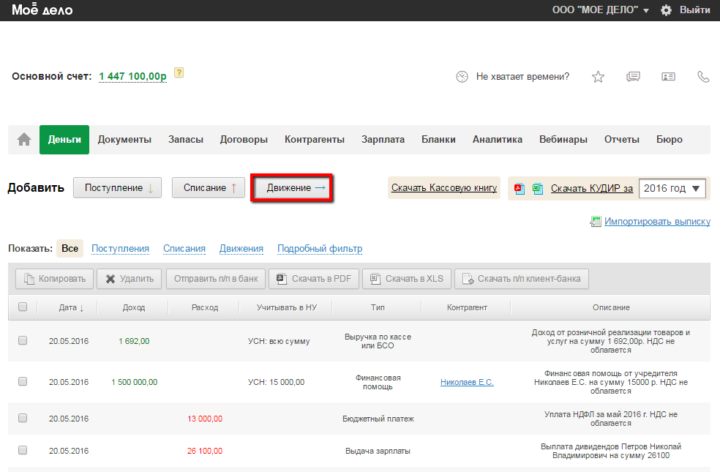The height and width of the screenshot is (472, 720).
Task: Click the yellow help question mark icon
Action: tap(179, 73)
